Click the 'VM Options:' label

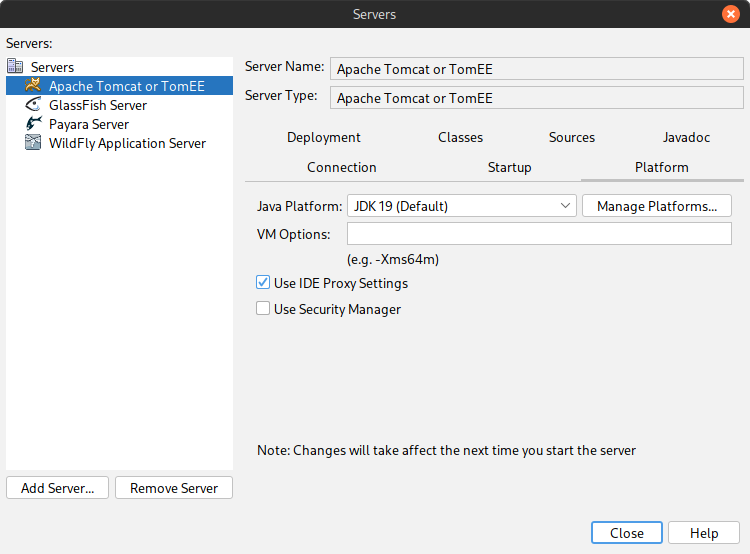tap(294, 234)
